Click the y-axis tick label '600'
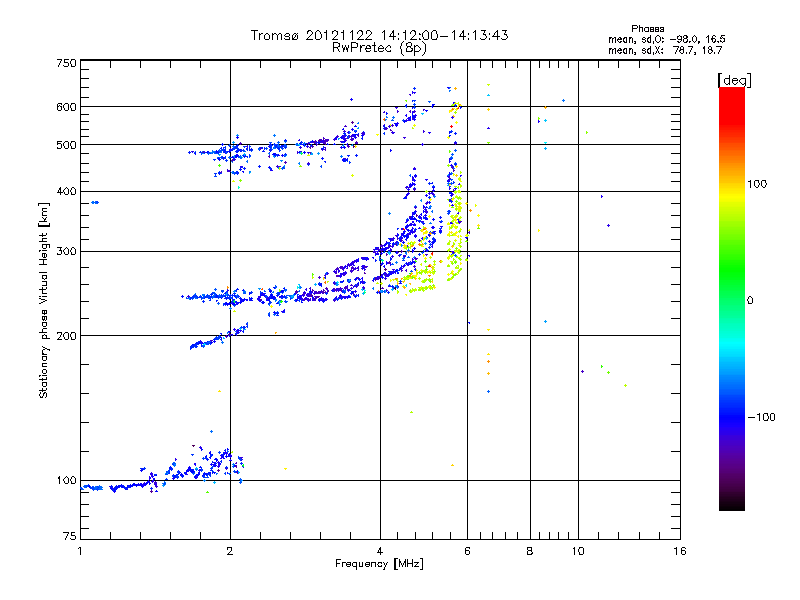 66,107
